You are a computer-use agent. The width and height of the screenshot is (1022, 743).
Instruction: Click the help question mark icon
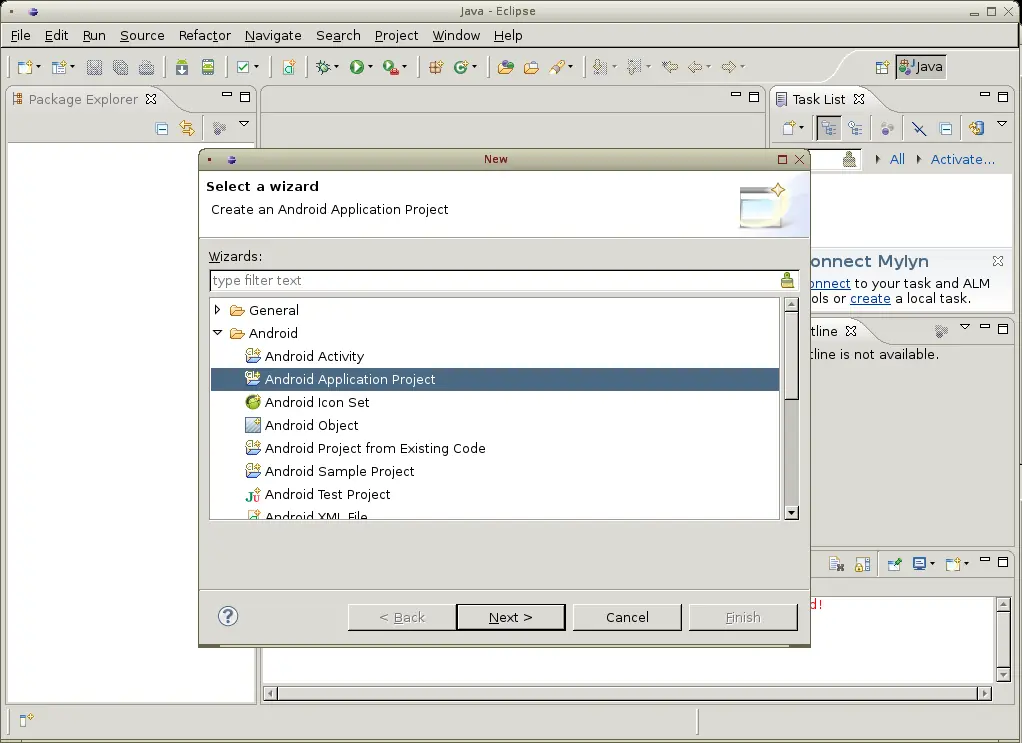pos(228,616)
